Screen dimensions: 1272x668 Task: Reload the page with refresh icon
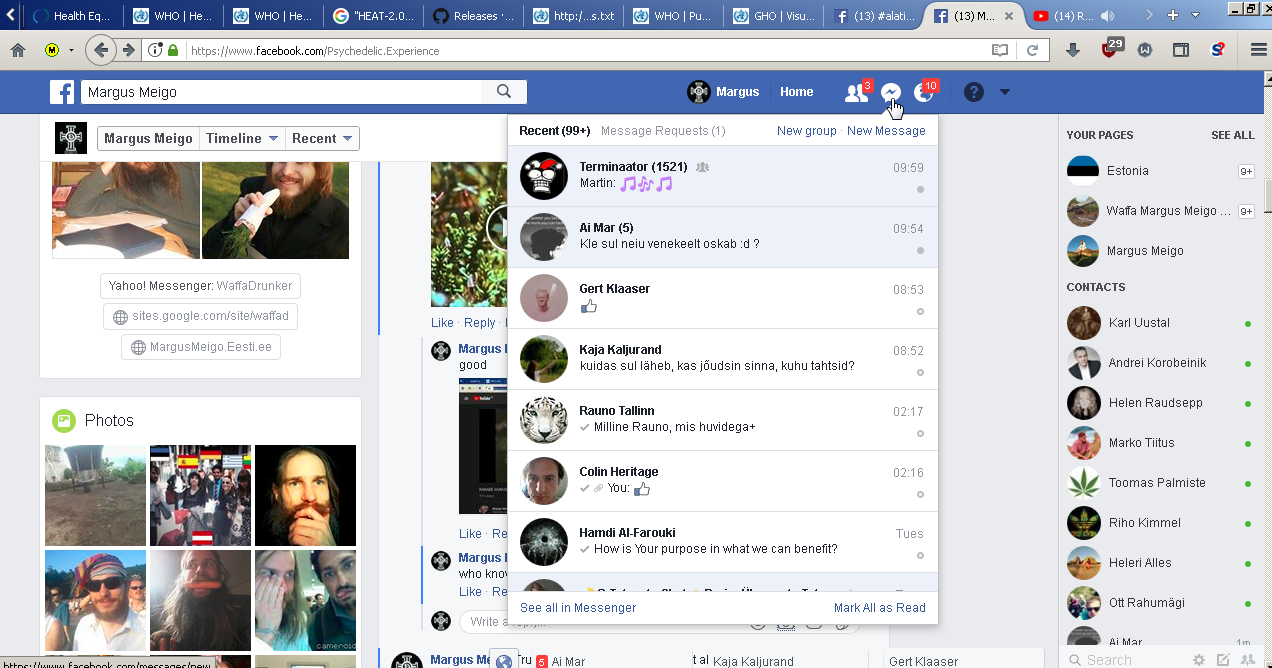coord(1032,50)
